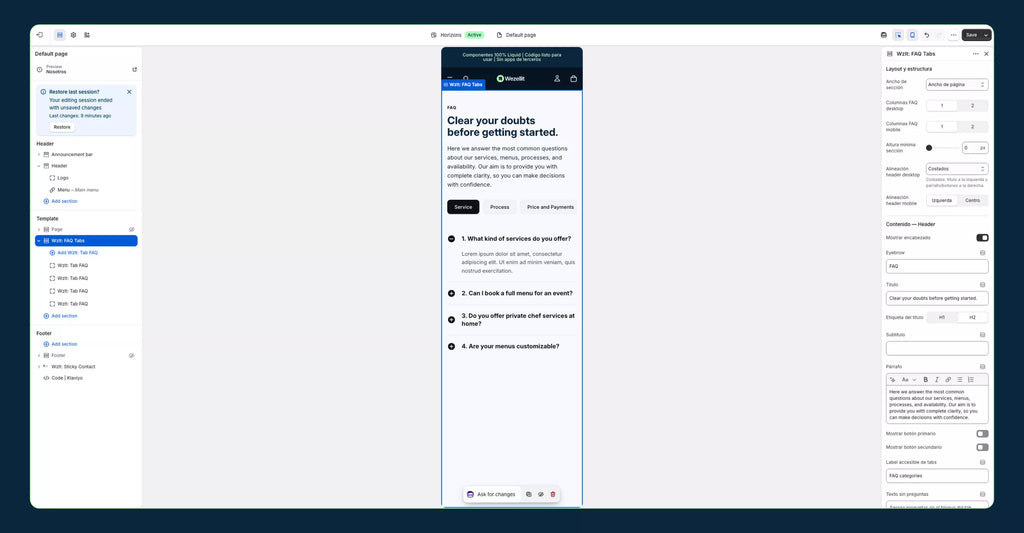Close the W2lt: FAQ Tabs panel

986,54
